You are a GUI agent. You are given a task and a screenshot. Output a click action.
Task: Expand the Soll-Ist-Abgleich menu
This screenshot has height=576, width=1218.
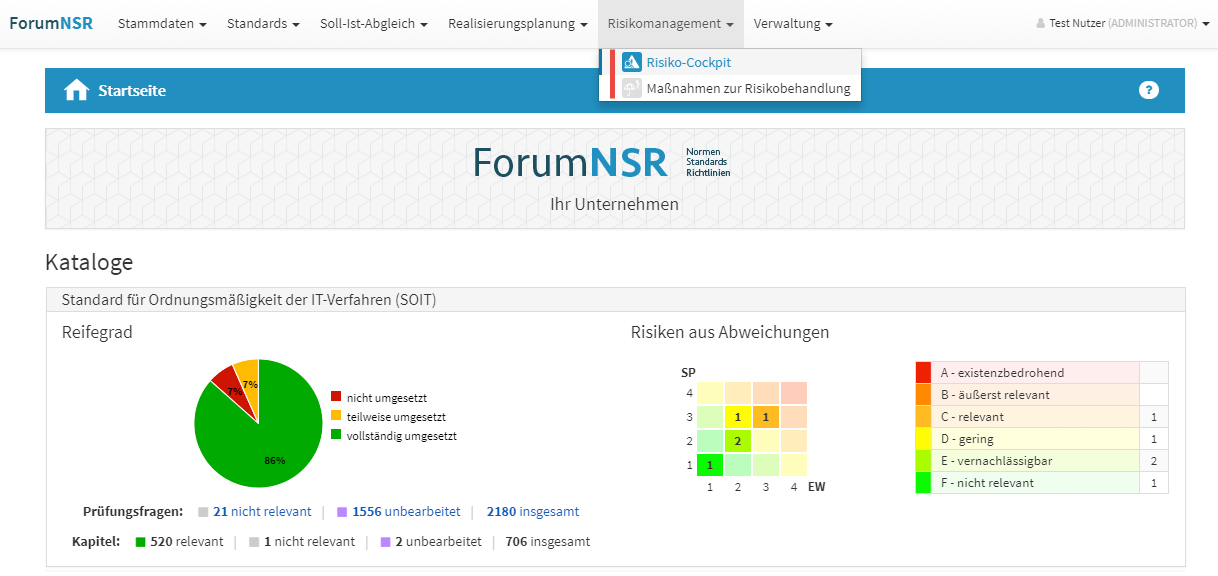point(374,23)
